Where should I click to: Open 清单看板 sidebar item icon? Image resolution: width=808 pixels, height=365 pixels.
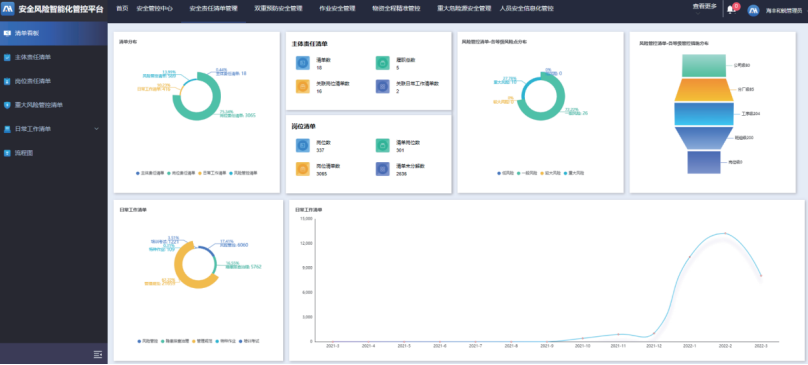[7, 34]
